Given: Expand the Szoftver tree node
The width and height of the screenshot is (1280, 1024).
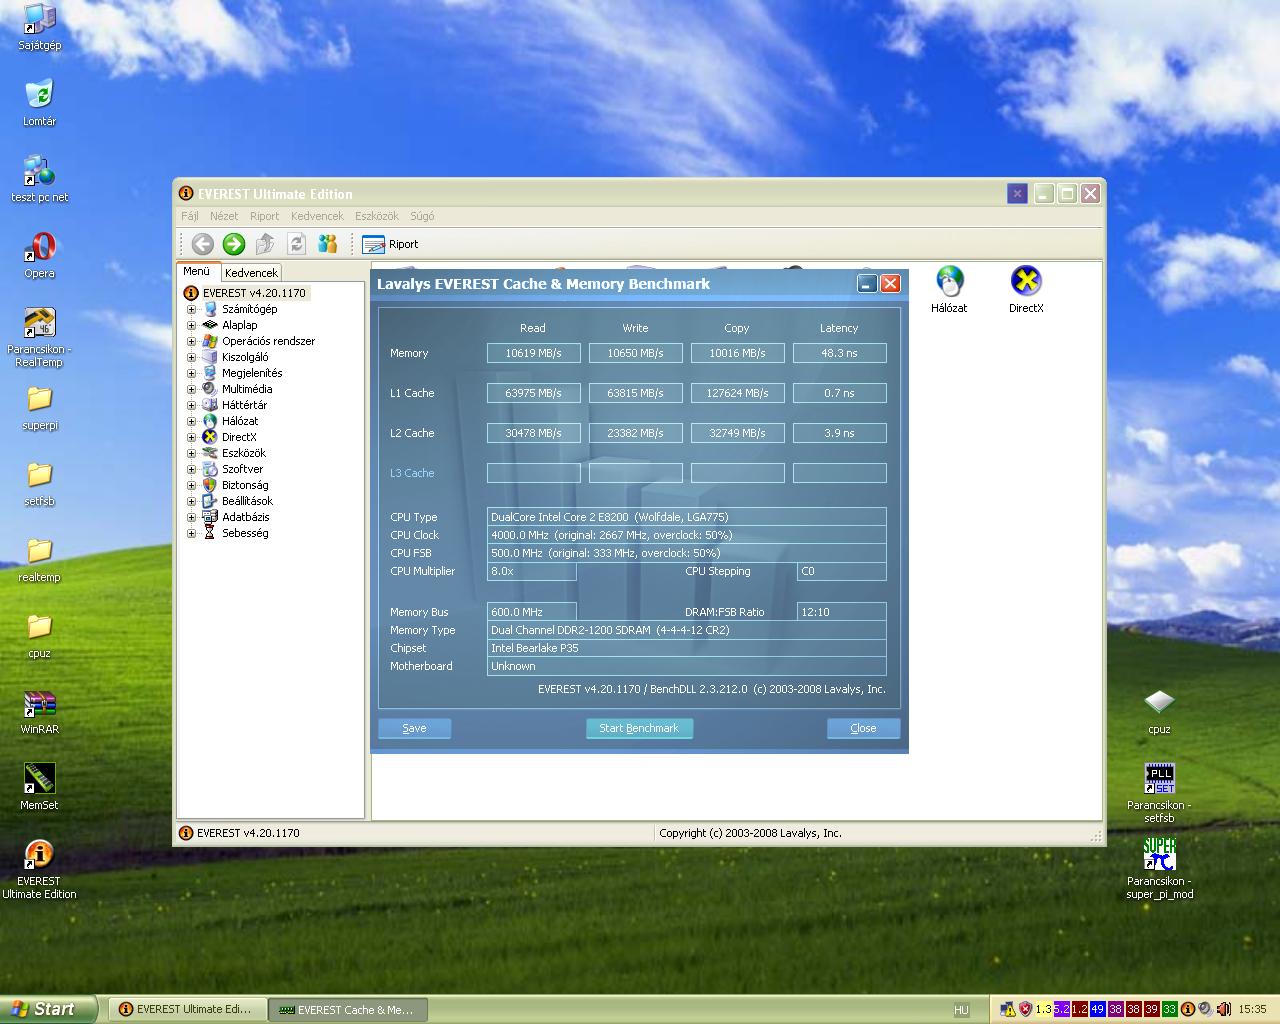Looking at the screenshot, I should [191, 469].
